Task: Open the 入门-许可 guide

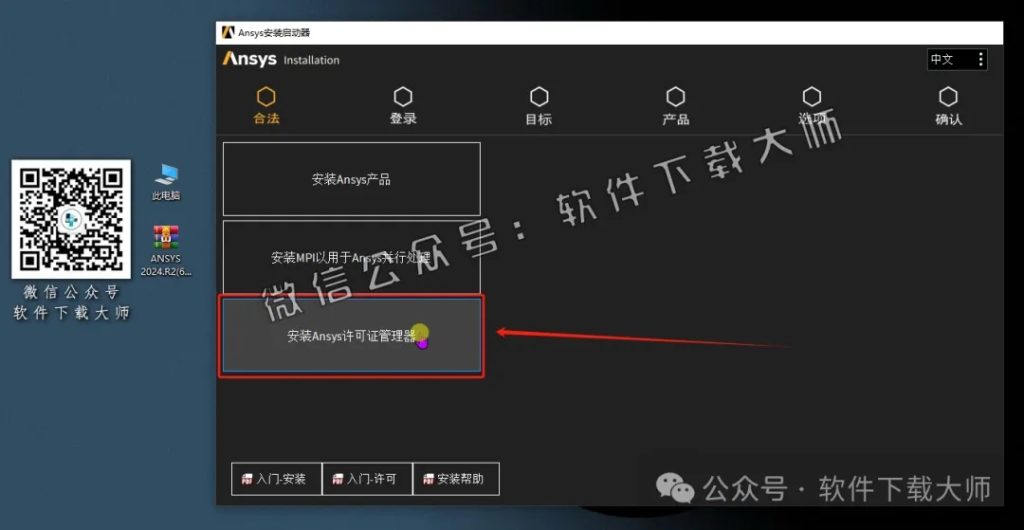Action: 367,479
